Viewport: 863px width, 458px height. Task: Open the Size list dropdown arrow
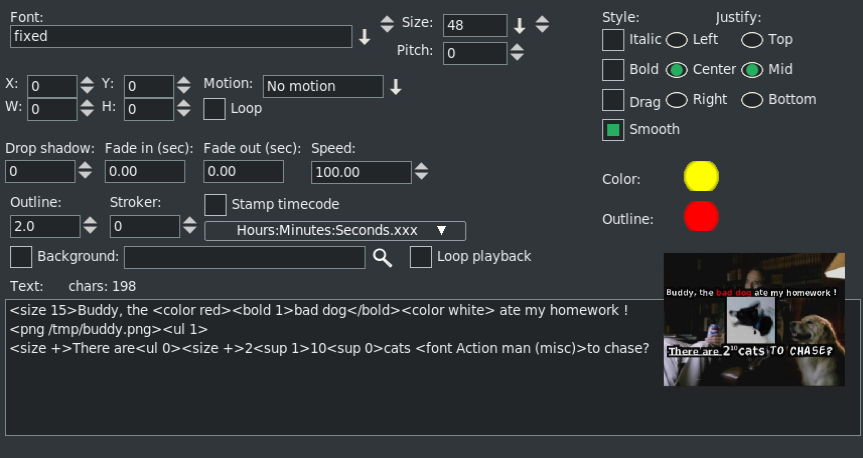[x=519, y=25]
